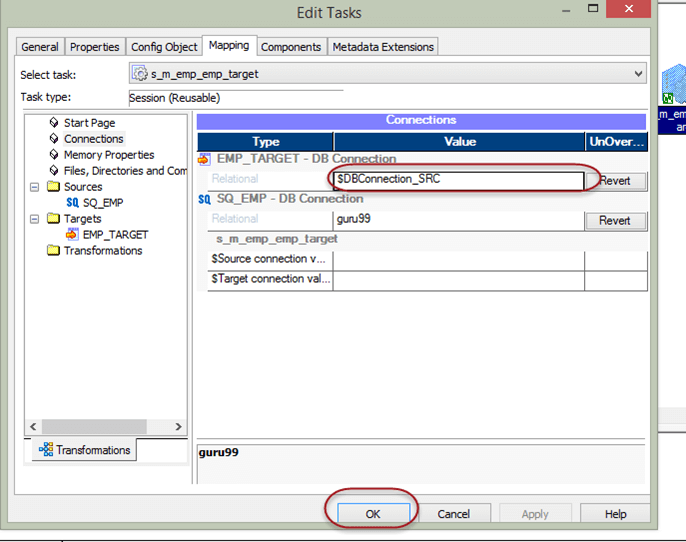Viewport: 686px width, 542px height.
Task: Collapse the Sources tree node
Action: coord(35,187)
